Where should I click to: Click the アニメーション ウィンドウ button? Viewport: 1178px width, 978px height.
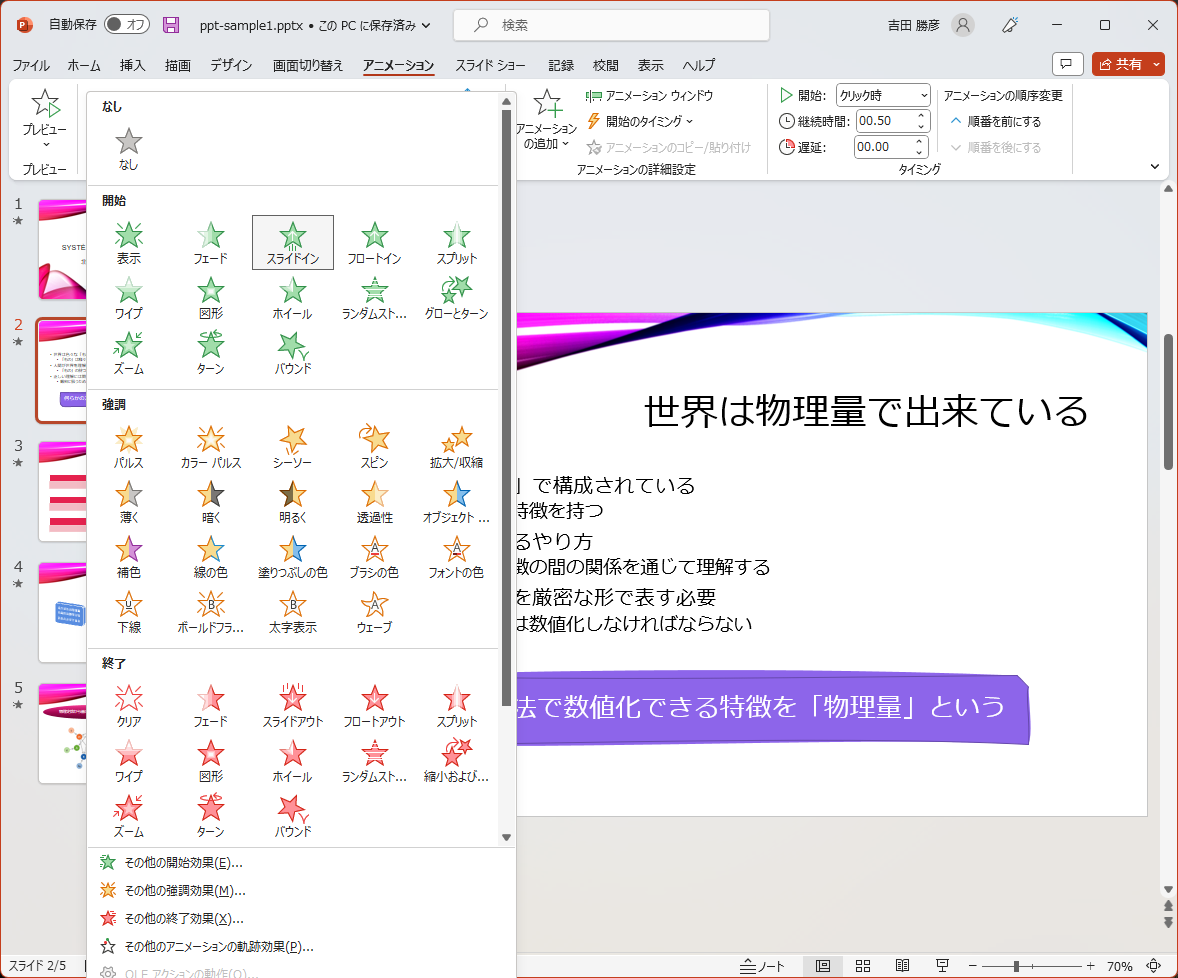pyautogui.click(x=650, y=96)
